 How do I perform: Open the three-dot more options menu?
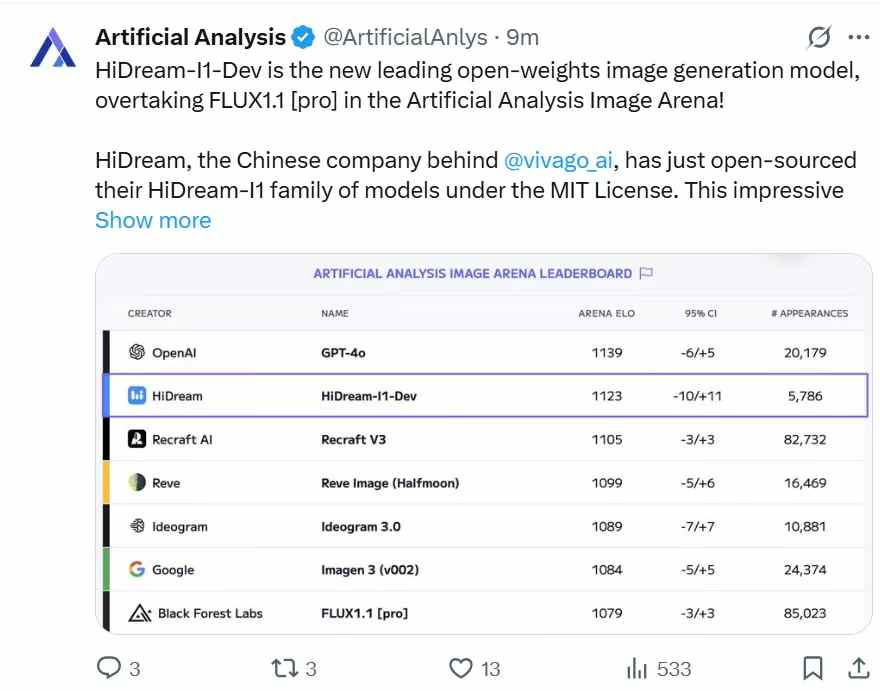(858, 38)
